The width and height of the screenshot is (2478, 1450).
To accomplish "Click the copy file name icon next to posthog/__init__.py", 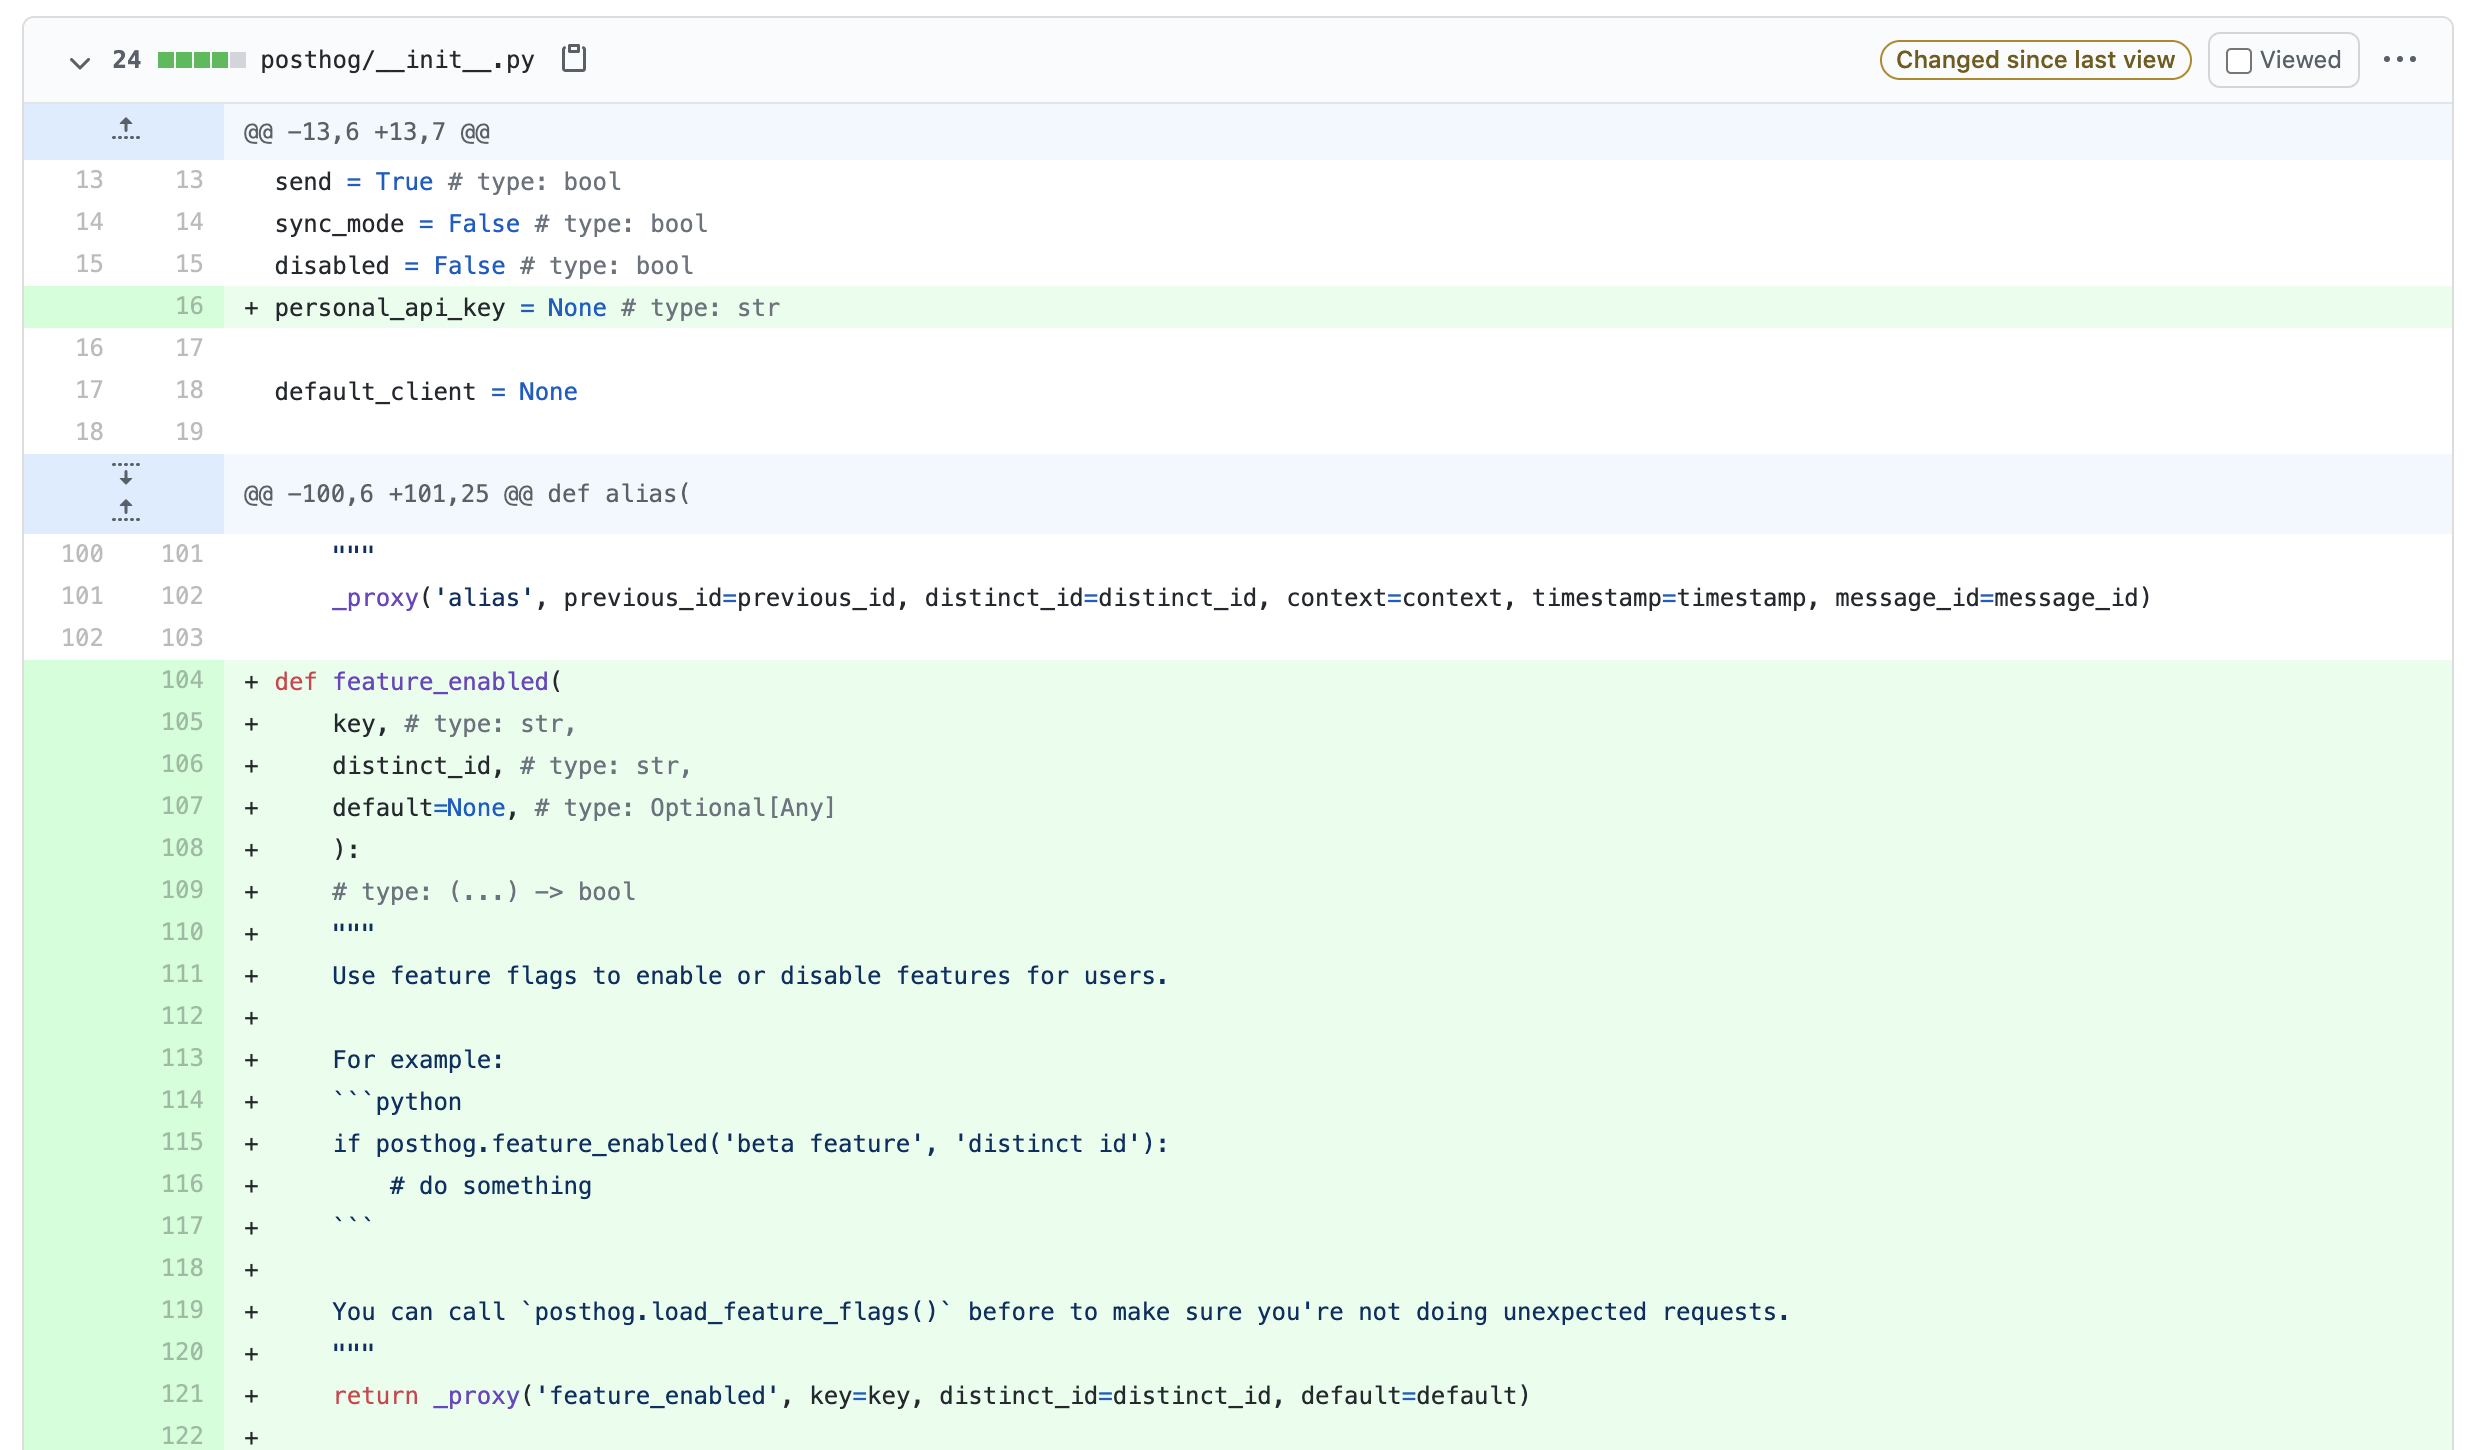I will coord(575,59).
